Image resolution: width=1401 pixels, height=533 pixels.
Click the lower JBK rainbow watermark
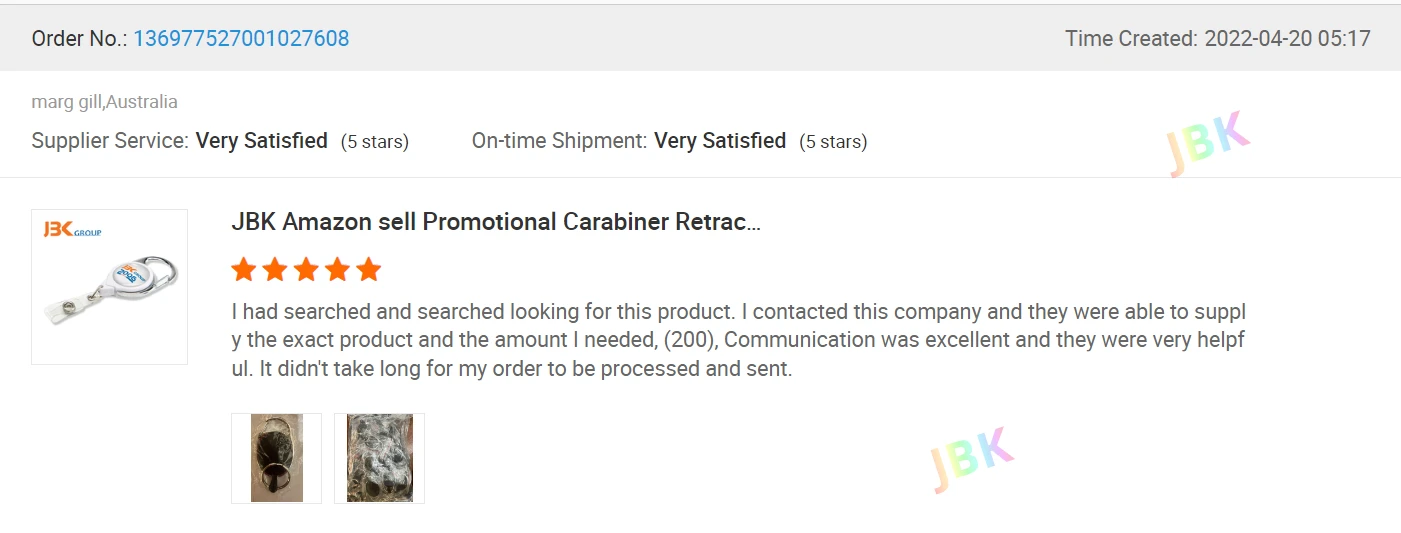tap(971, 459)
